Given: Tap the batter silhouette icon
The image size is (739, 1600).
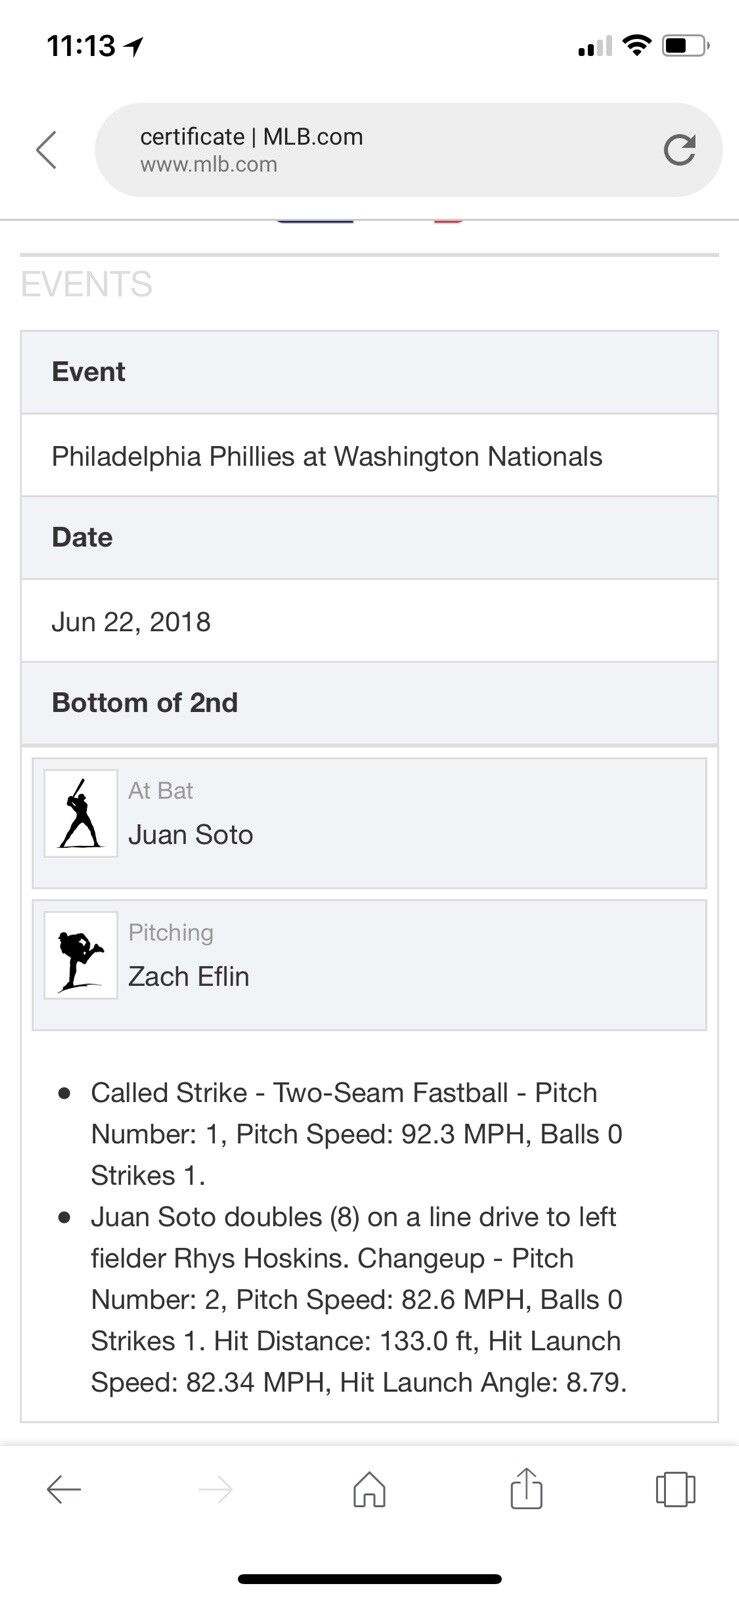Looking at the screenshot, I should [x=81, y=814].
